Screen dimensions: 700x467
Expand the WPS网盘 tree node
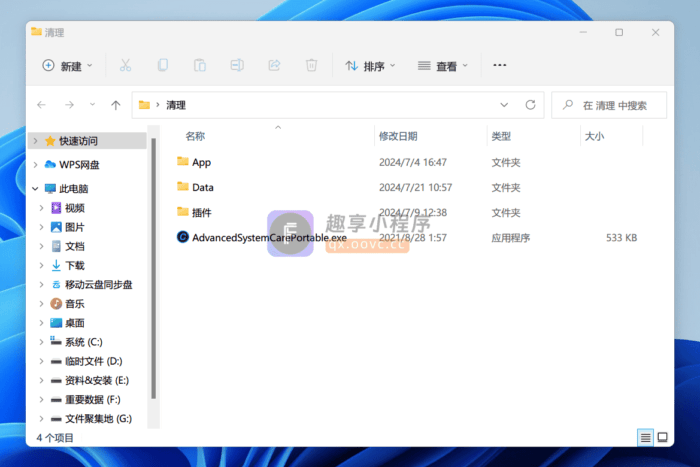(x=35, y=165)
